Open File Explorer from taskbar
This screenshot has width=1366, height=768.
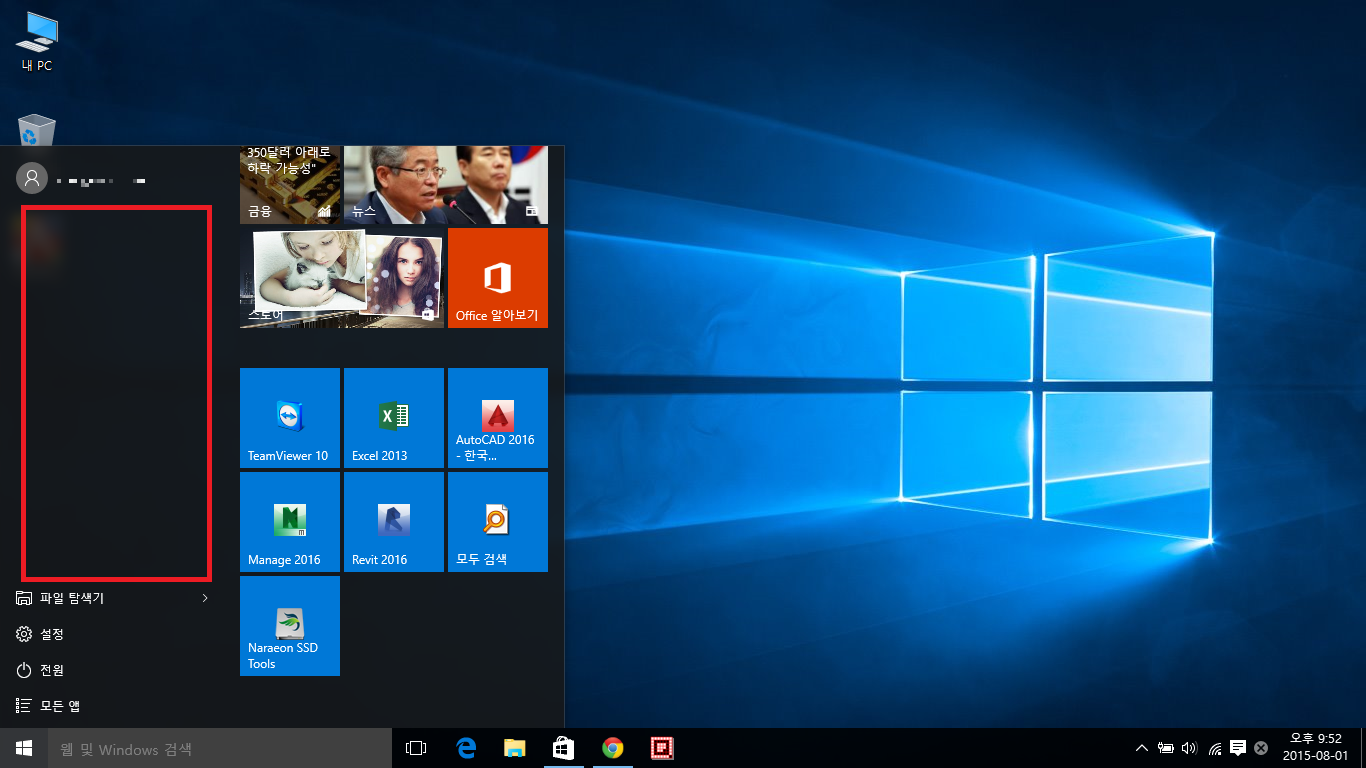click(x=514, y=748)
